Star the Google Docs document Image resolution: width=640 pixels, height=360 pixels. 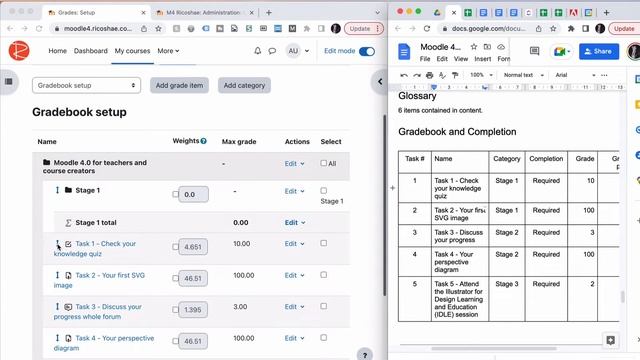[x=473, y=47]
